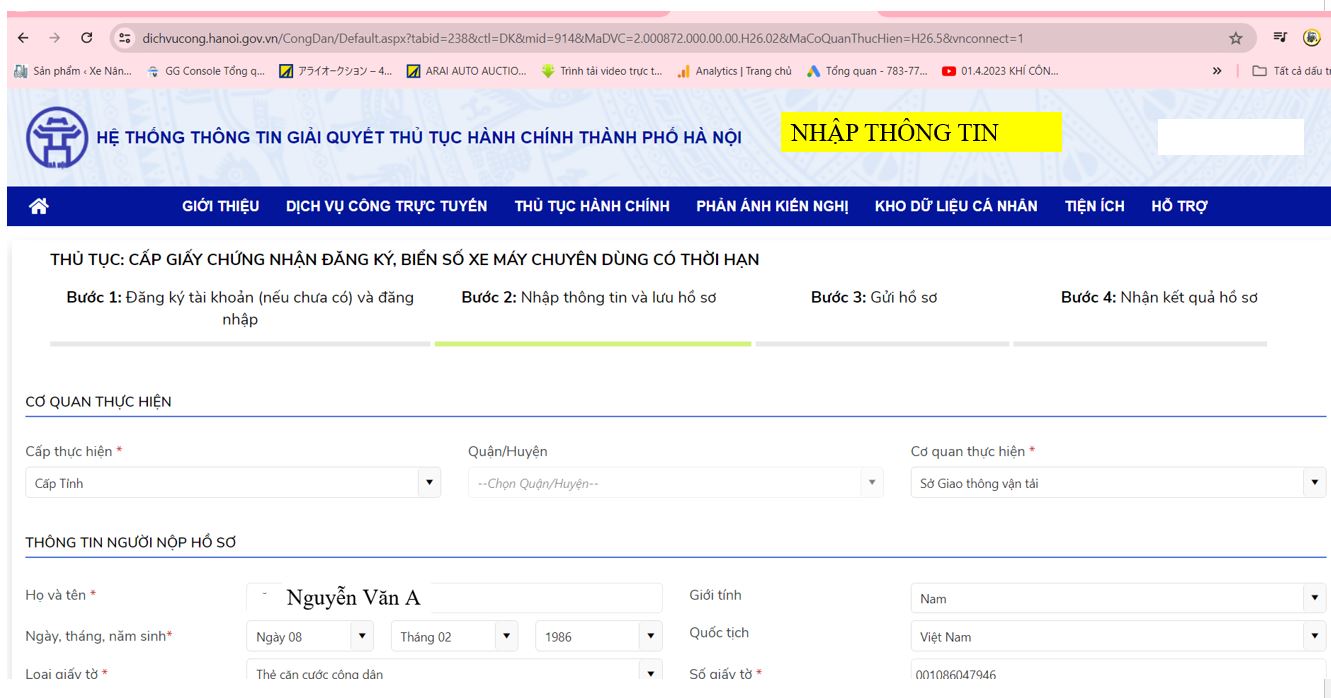Click the 'Ngày, tháng, năm sinh' label
This screenshot has height=698, width=1331.
coord(99,636)
